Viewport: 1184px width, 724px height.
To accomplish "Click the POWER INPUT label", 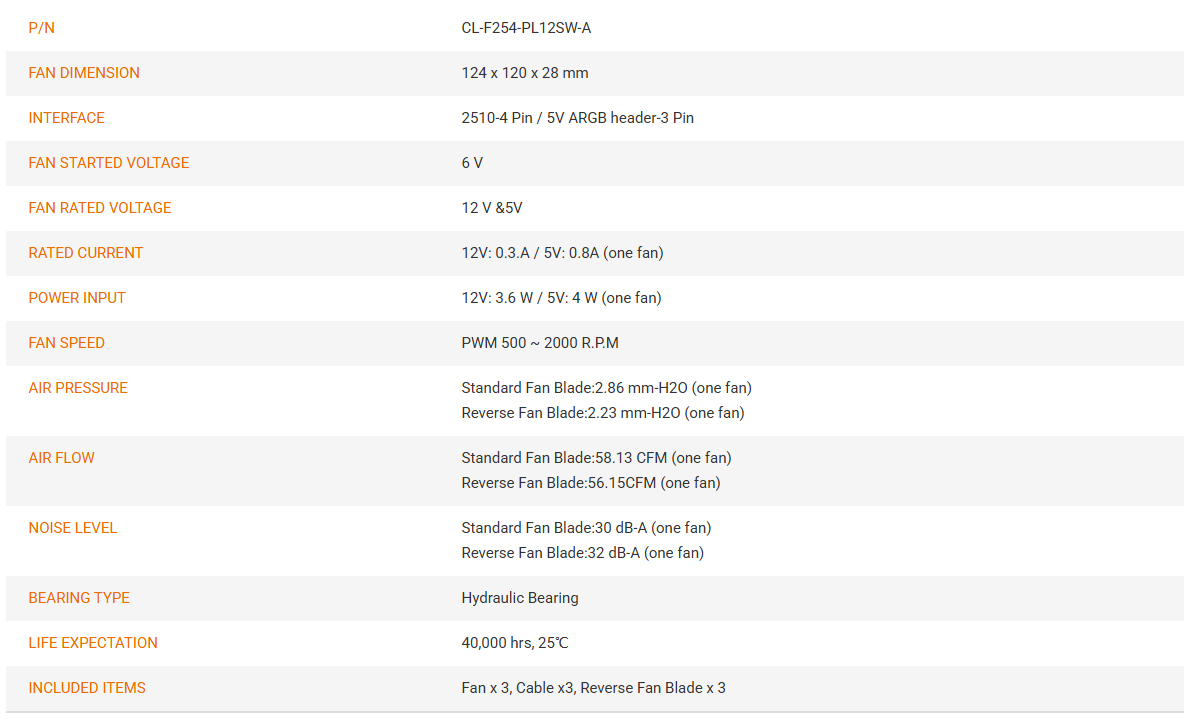I will [77, 298].
